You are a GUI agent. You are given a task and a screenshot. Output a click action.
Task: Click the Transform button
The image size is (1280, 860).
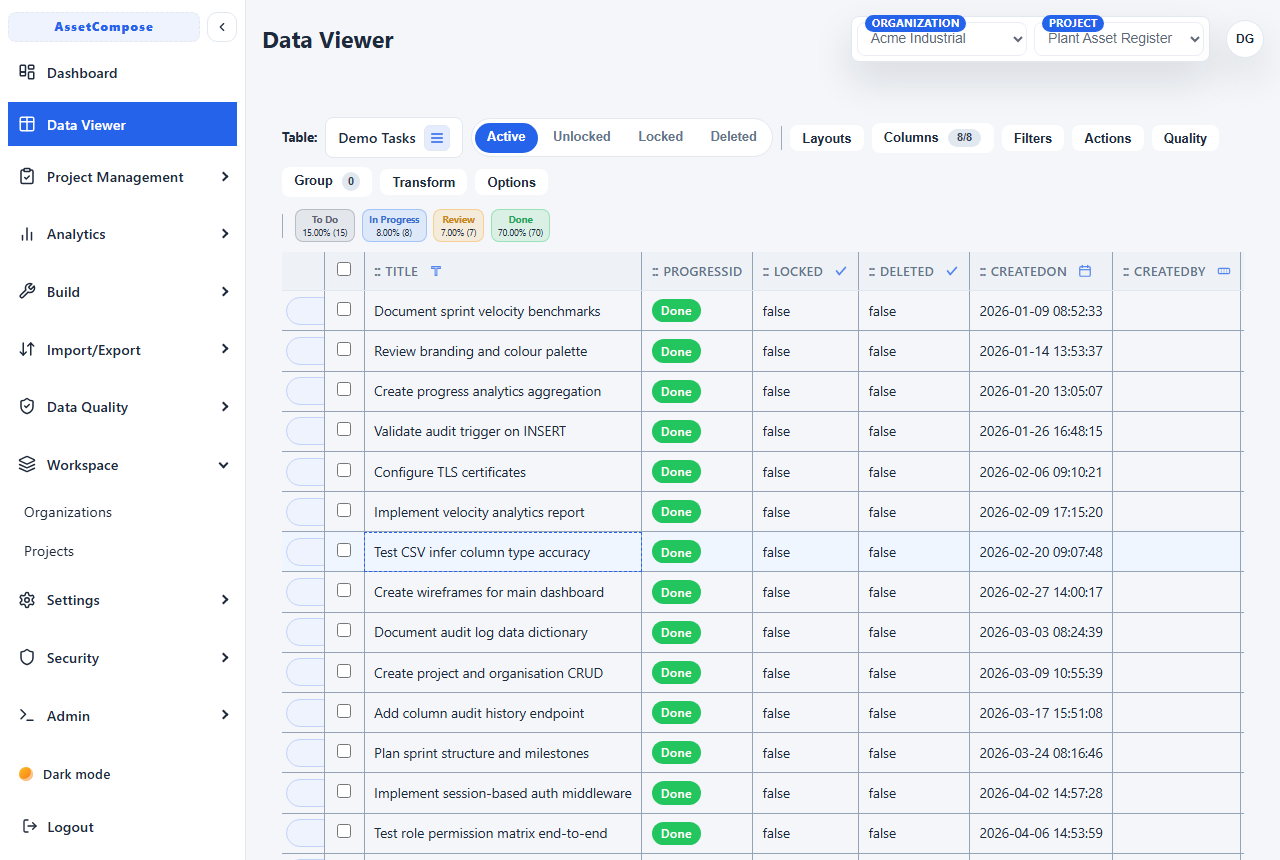click(x=424, y=182)
